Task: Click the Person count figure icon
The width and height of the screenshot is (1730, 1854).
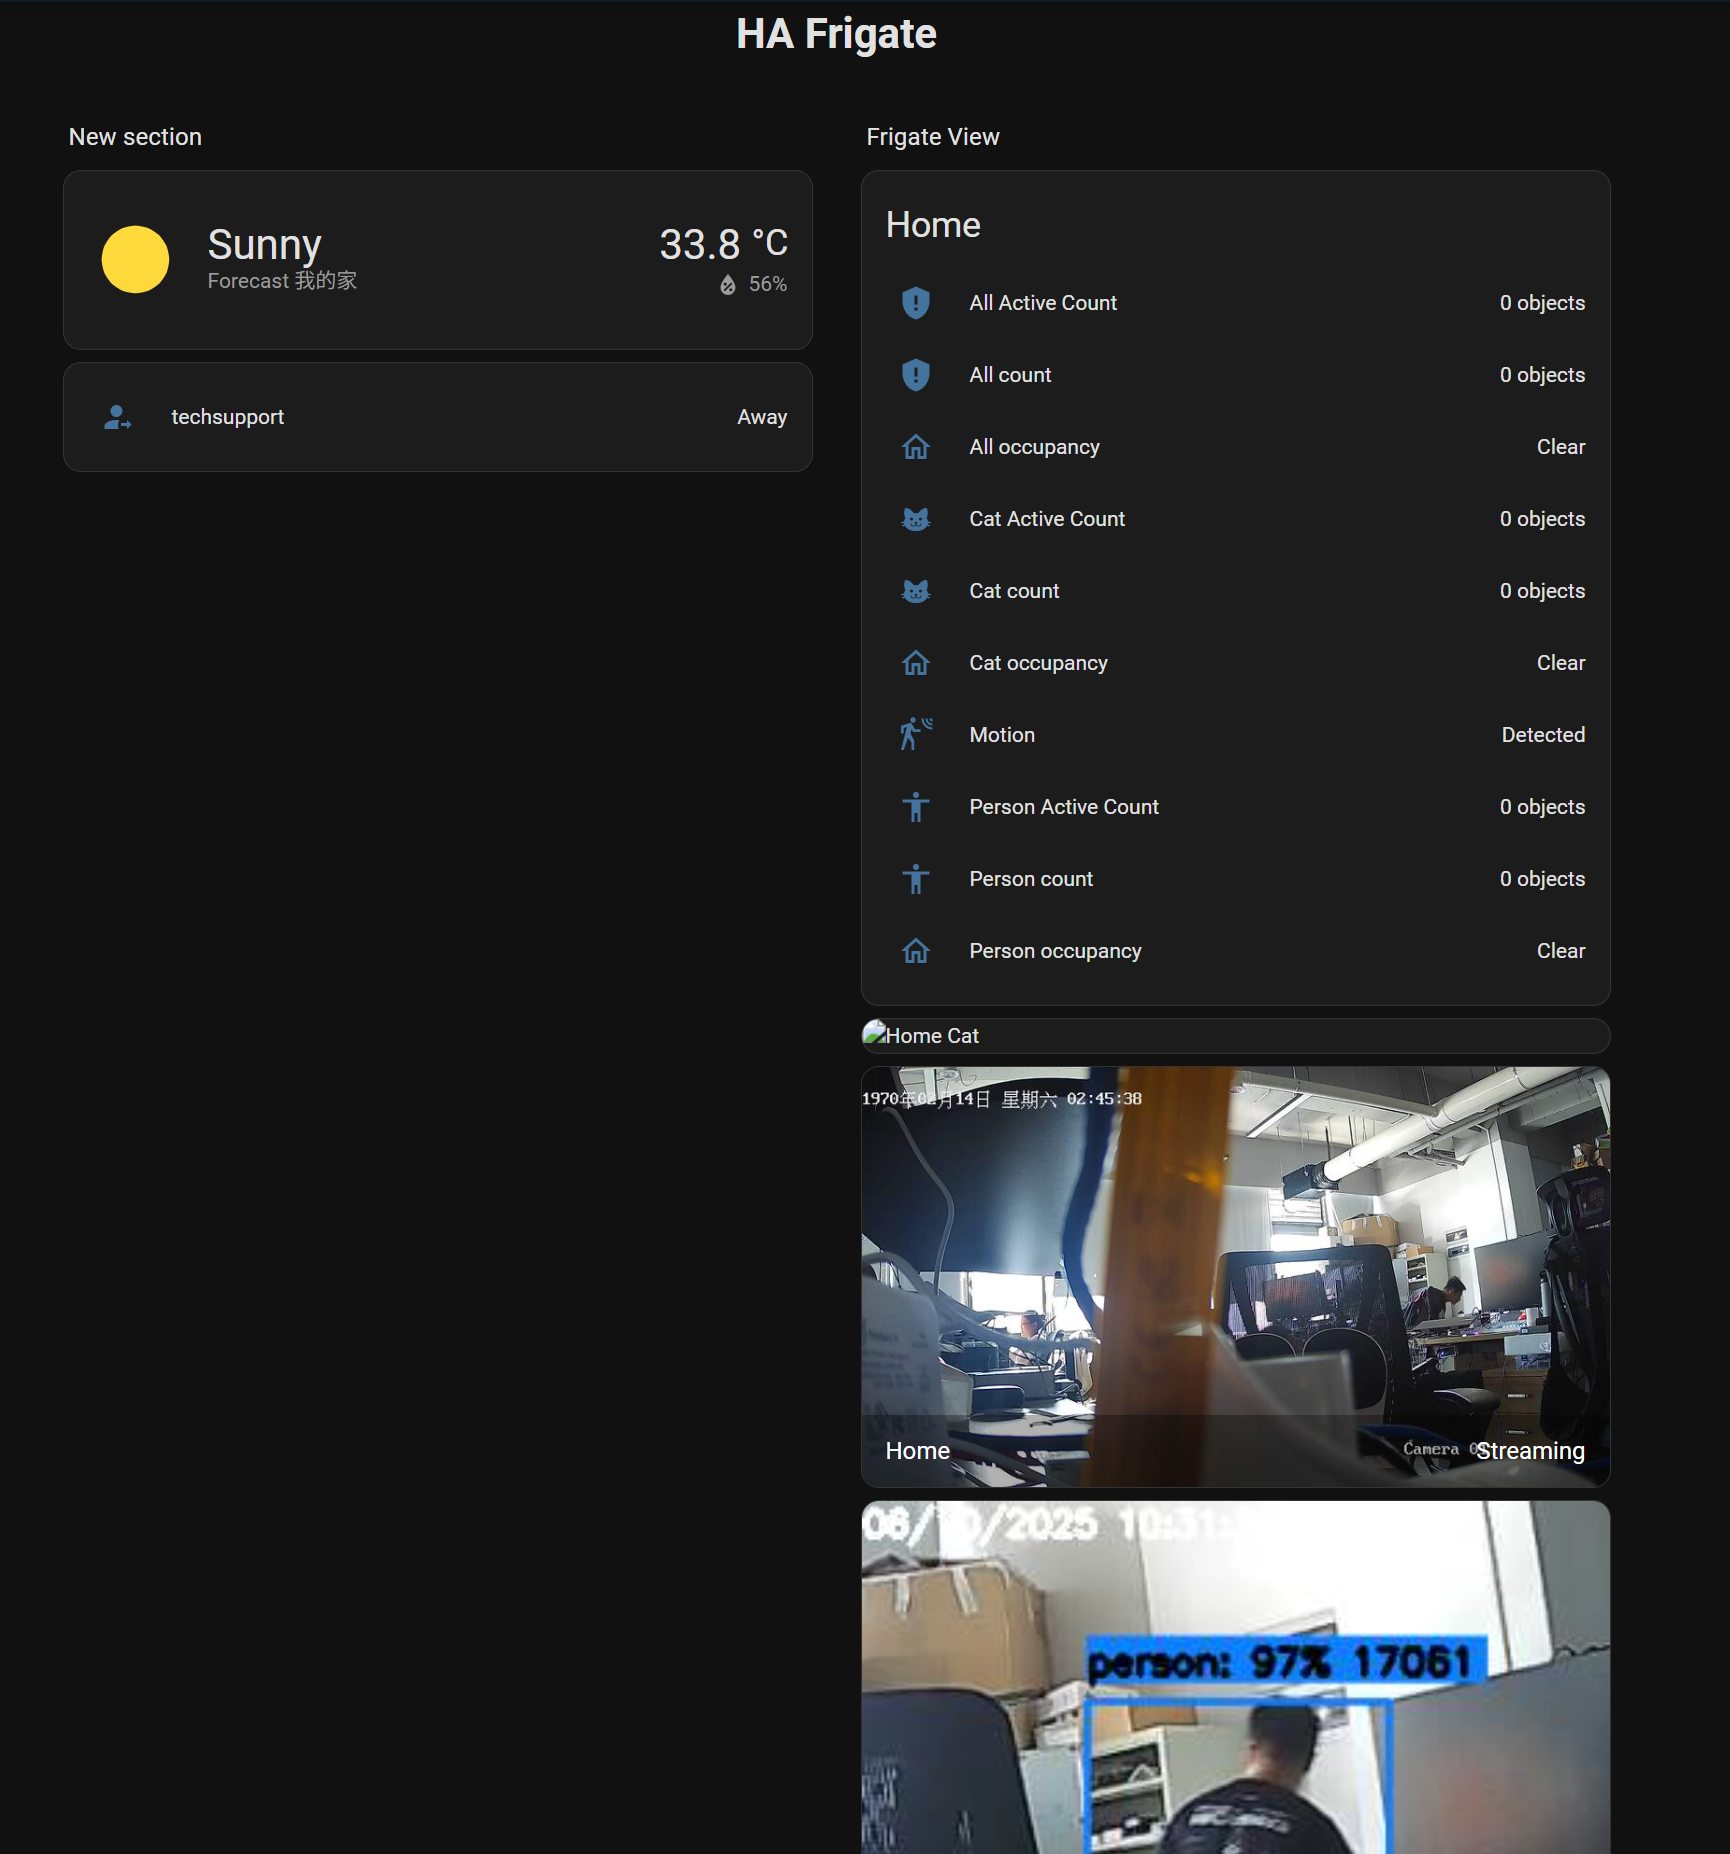Action: tap(915, 878)
